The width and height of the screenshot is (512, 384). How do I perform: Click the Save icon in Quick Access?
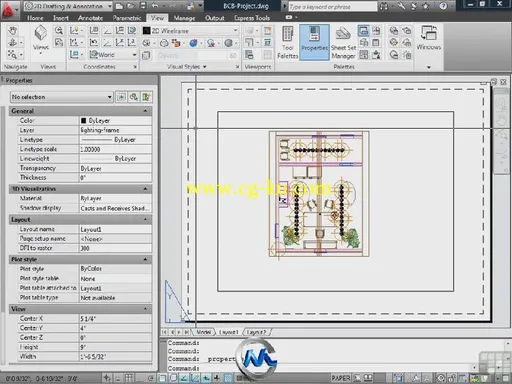tap(143, 6)
